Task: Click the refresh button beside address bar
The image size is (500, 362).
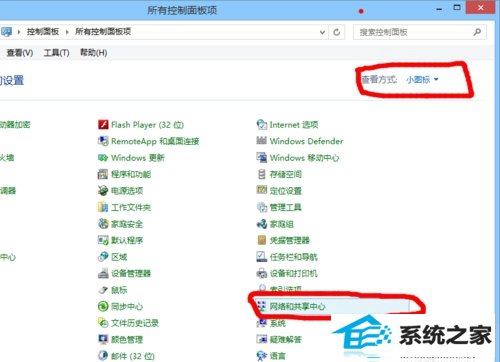Action: click(337, 32)
